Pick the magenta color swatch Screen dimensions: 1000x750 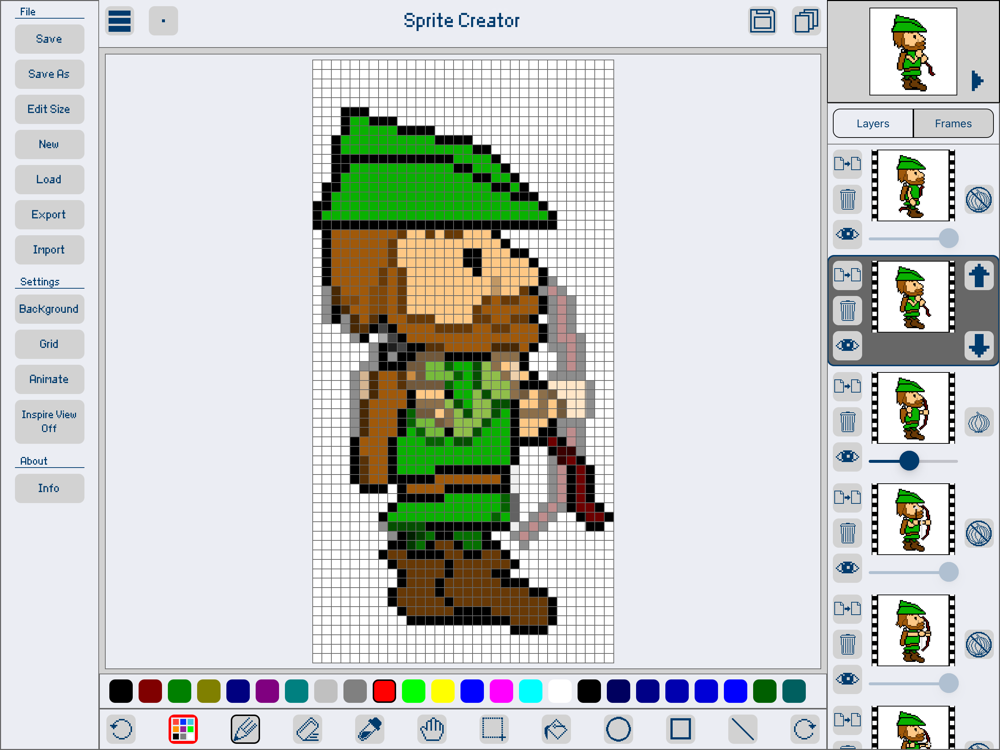pos(501,691)
